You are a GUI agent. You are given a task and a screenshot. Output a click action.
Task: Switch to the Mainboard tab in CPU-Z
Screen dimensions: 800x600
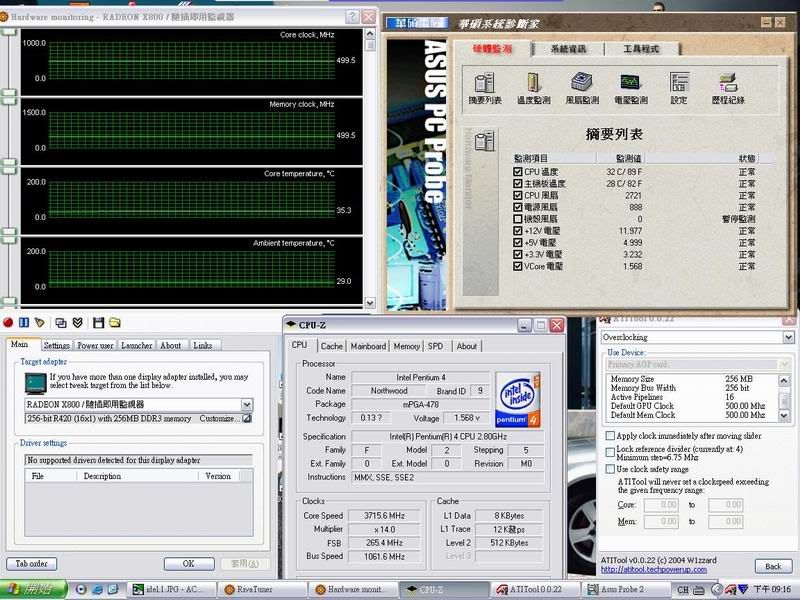(368, 346)
